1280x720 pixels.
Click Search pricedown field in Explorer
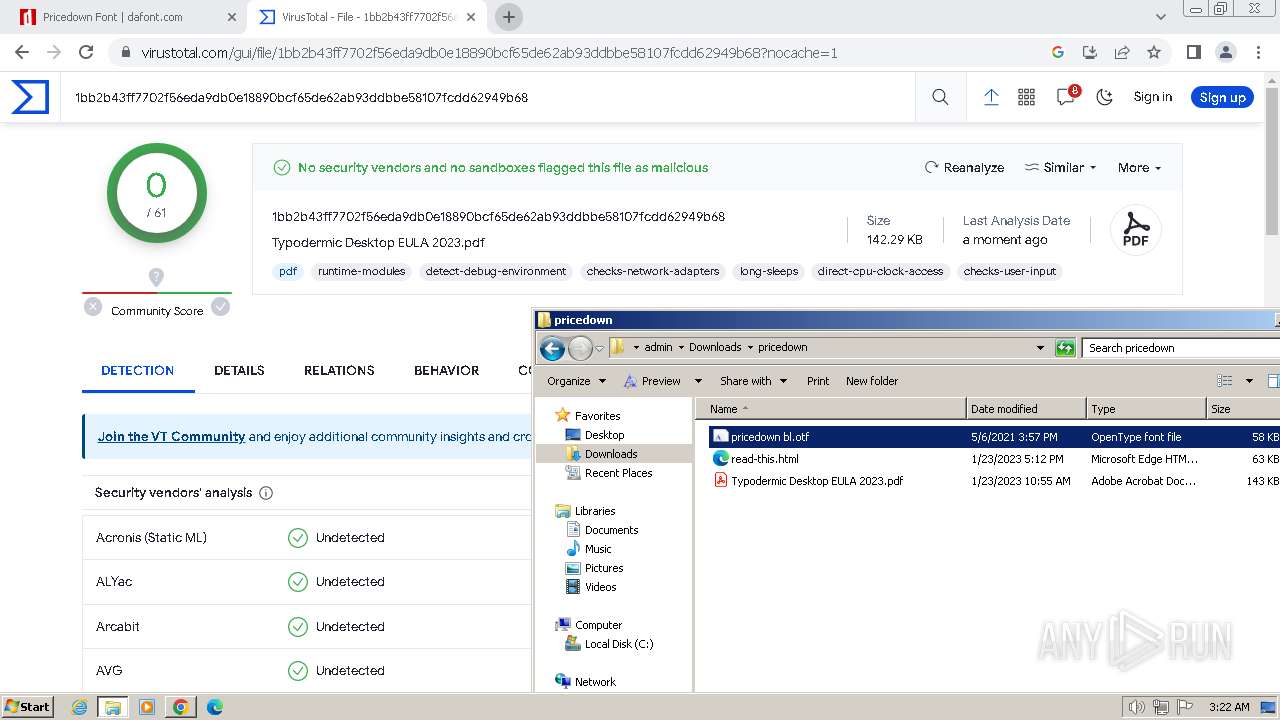pos(1180,348)
